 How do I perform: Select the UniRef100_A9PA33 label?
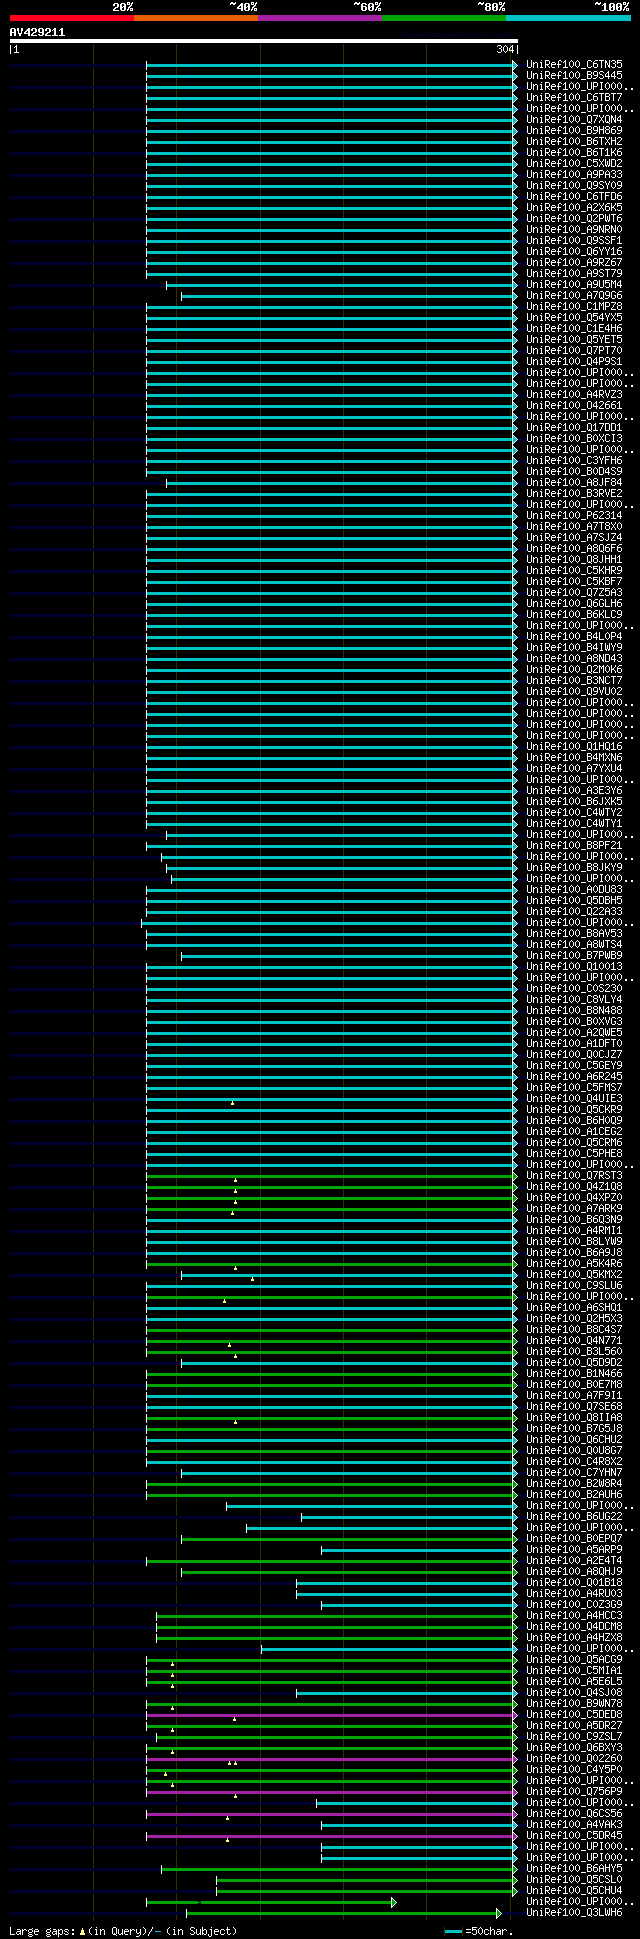tap(574, 174)
